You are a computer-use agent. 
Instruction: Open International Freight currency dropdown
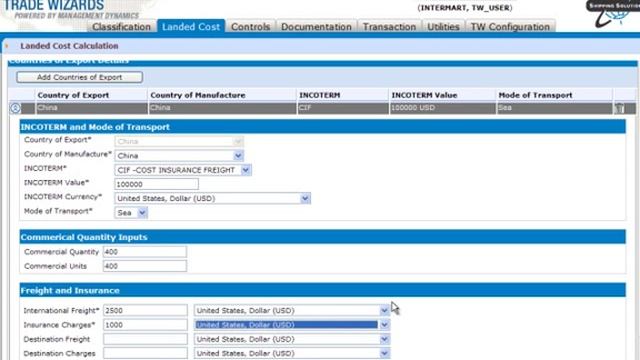(x=292, y=311)
